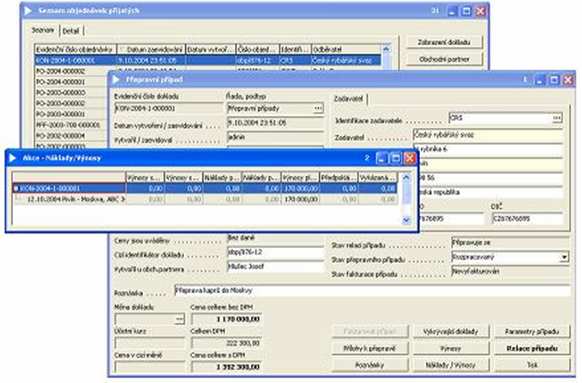Click the Vytvořil u obch. partnera field
Screen dimensions: 582x383
pyautogui.click(x=275, y=267)
